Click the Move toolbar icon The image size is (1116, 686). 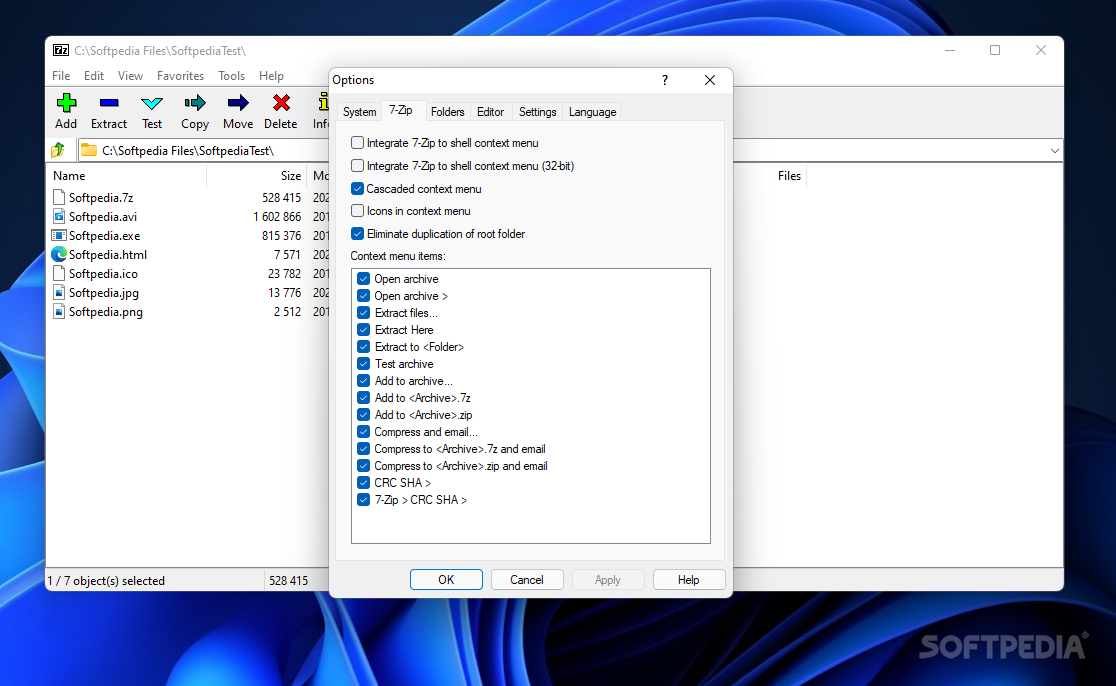[x=238, y=103]
